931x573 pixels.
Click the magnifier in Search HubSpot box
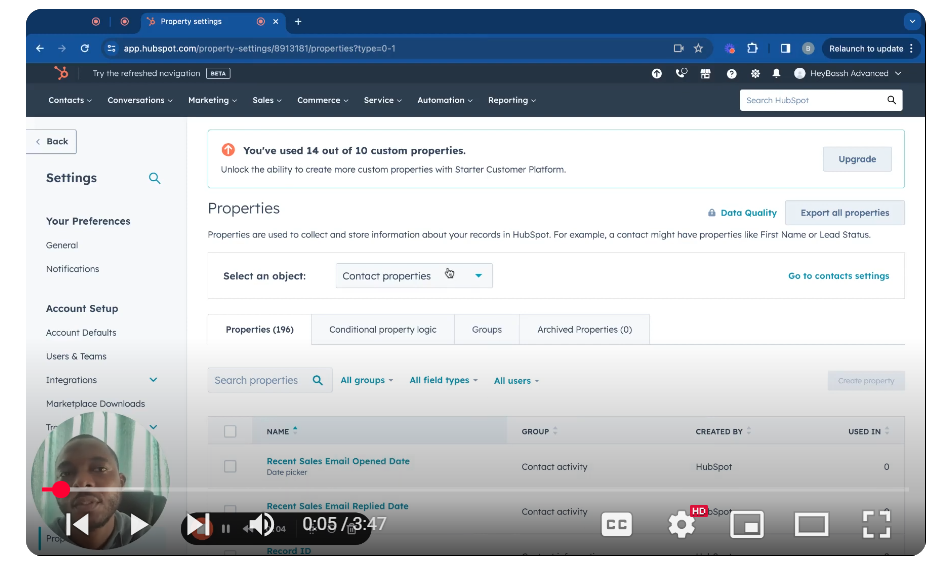coord(891,100)
